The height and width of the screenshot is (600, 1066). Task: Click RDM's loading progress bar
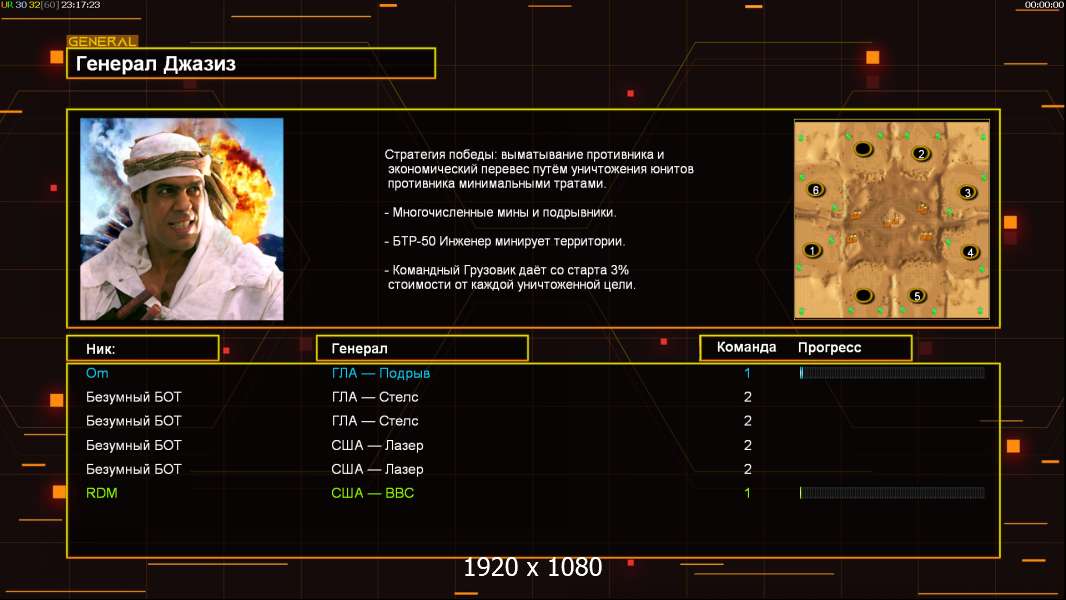[x=892, y=493]
